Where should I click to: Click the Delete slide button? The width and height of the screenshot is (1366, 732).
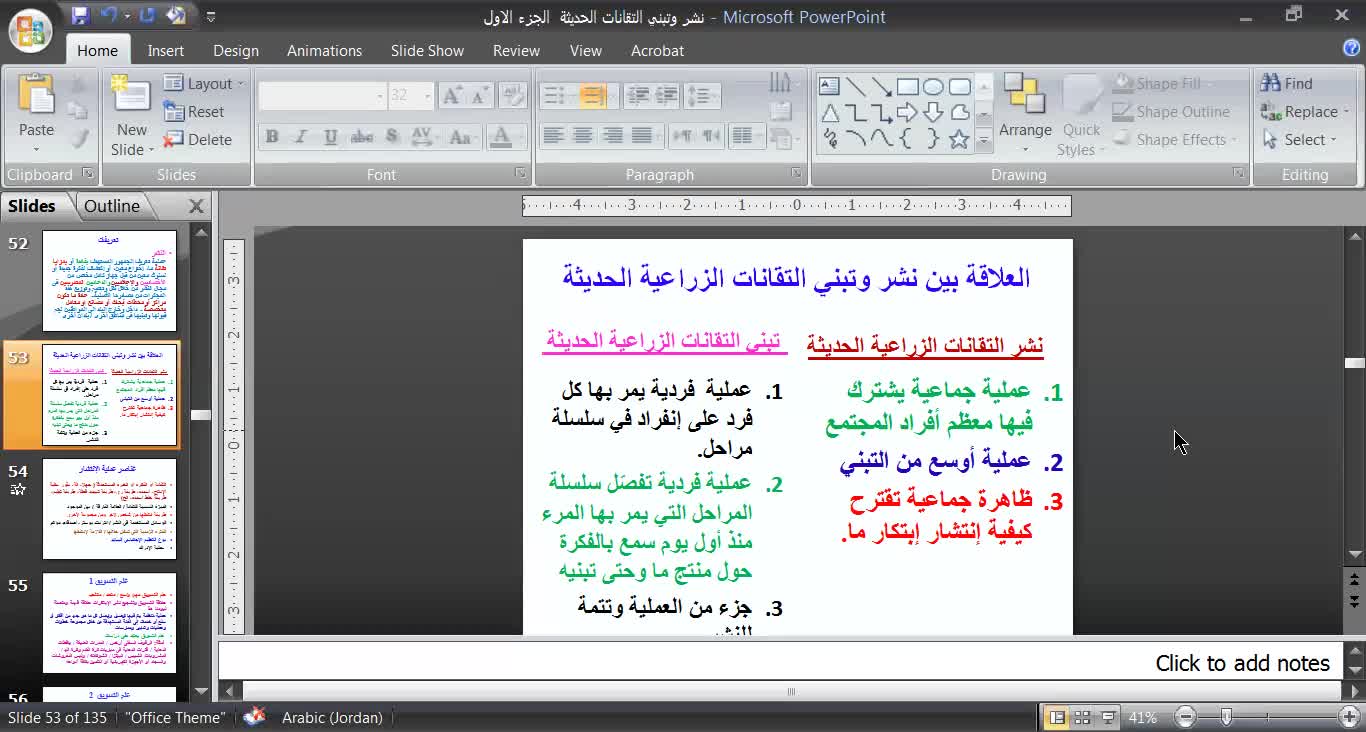(198, 140)
